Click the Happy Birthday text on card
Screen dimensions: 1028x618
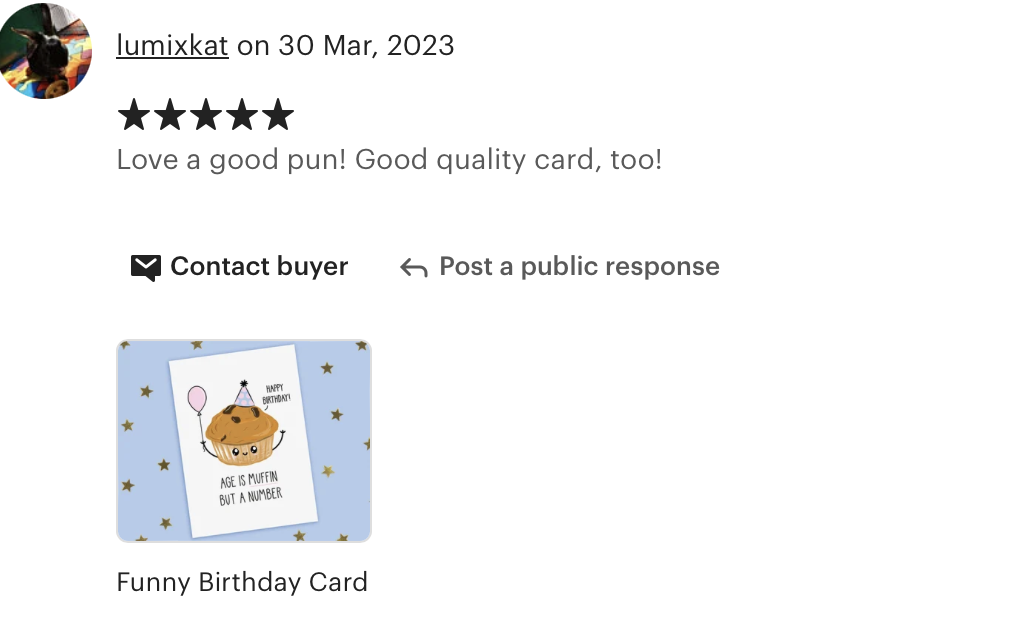(x=275, y=394)
